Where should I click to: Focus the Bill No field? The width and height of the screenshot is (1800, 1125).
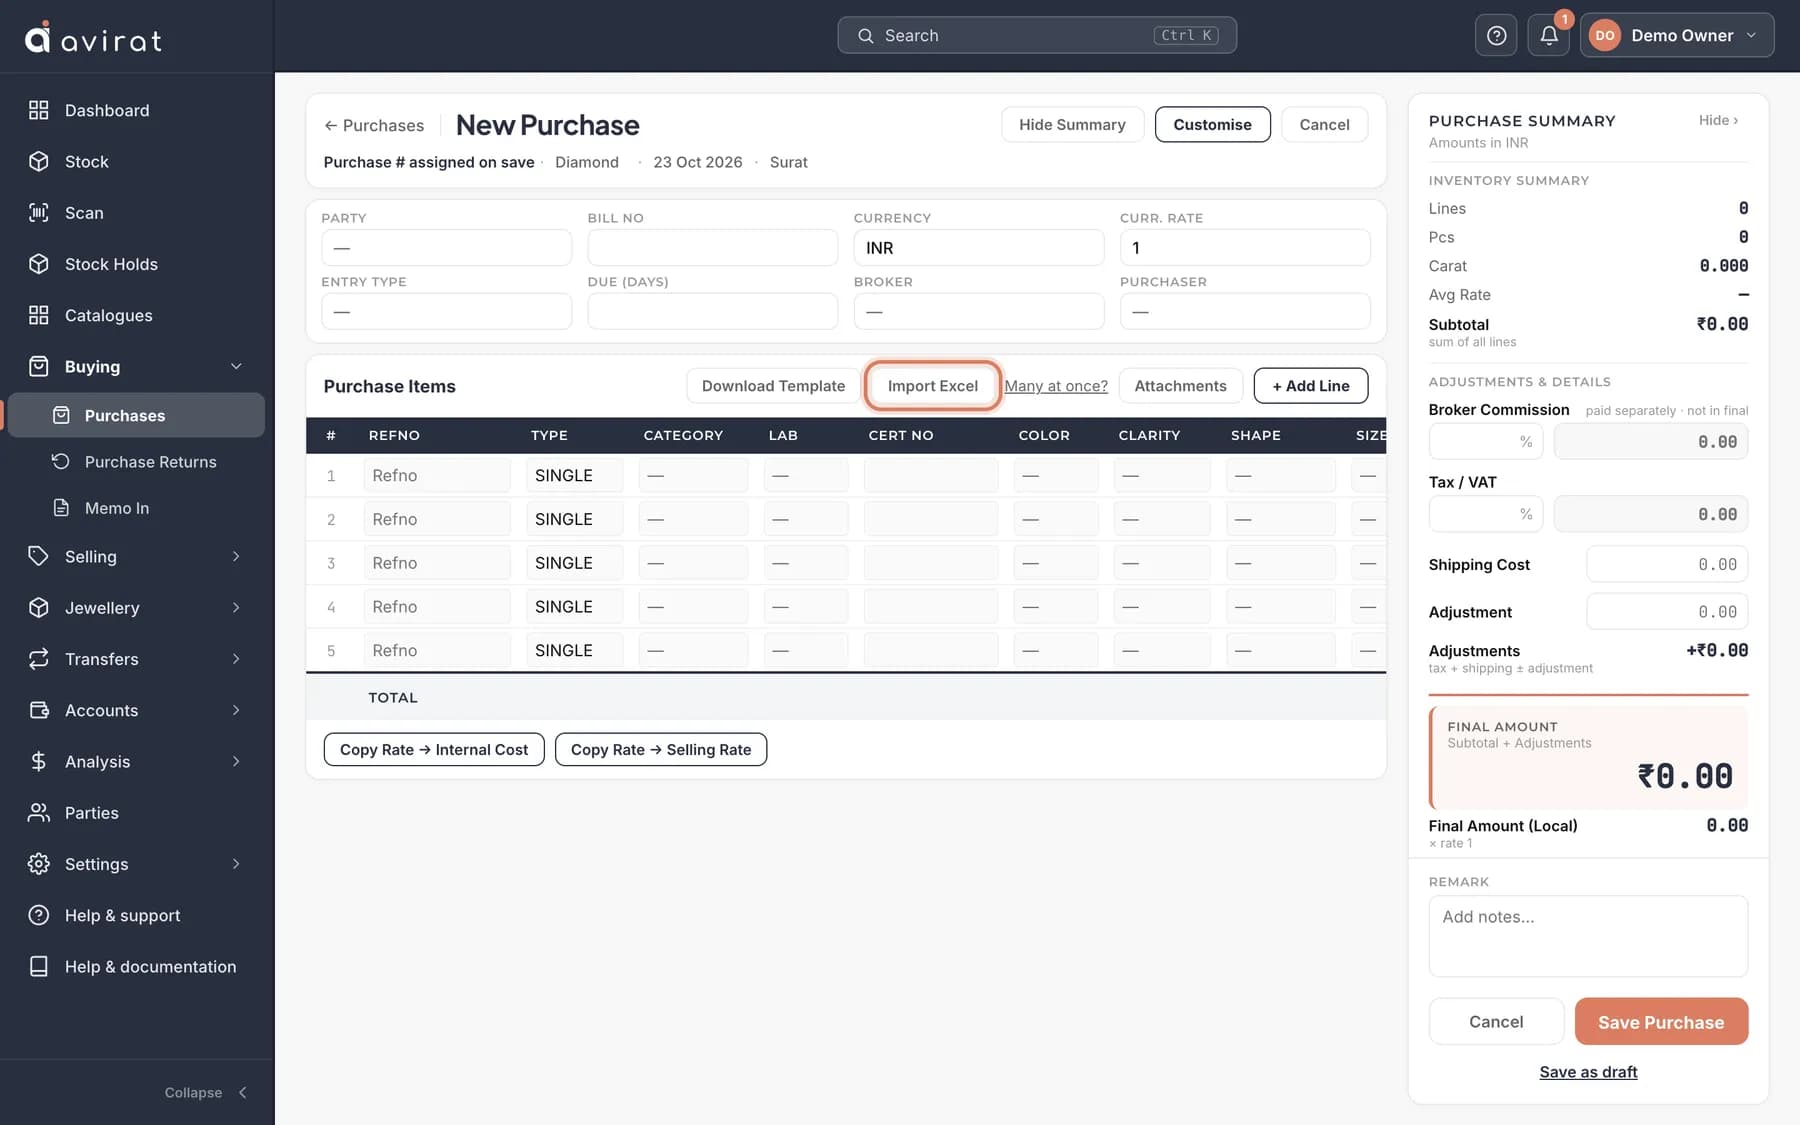tap(712, 247)
